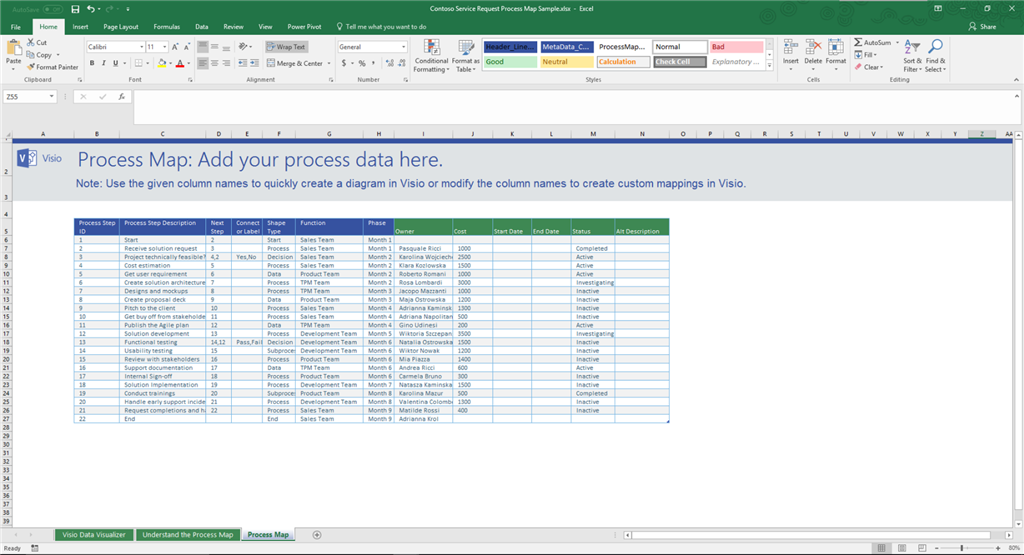Undo the last action

click(90, 9)
